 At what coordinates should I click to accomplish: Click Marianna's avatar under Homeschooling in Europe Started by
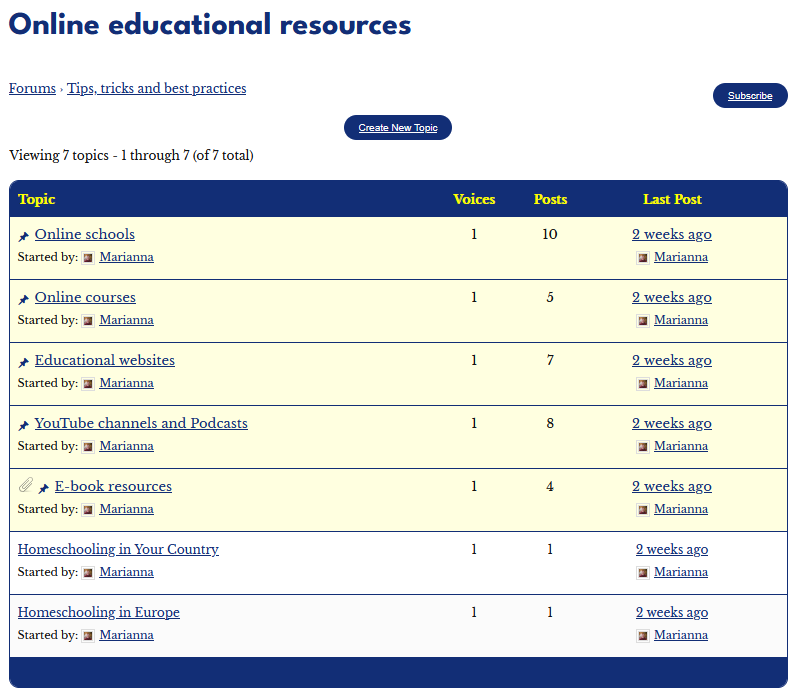point(88,636)
